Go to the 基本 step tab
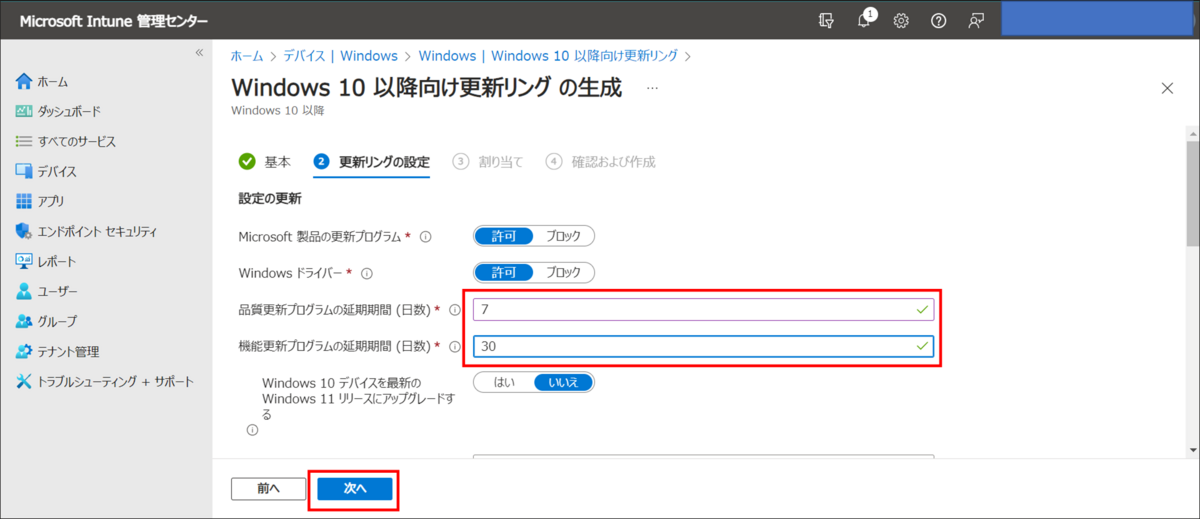Viewport: 1200px width, 519px height. [265, 162]
